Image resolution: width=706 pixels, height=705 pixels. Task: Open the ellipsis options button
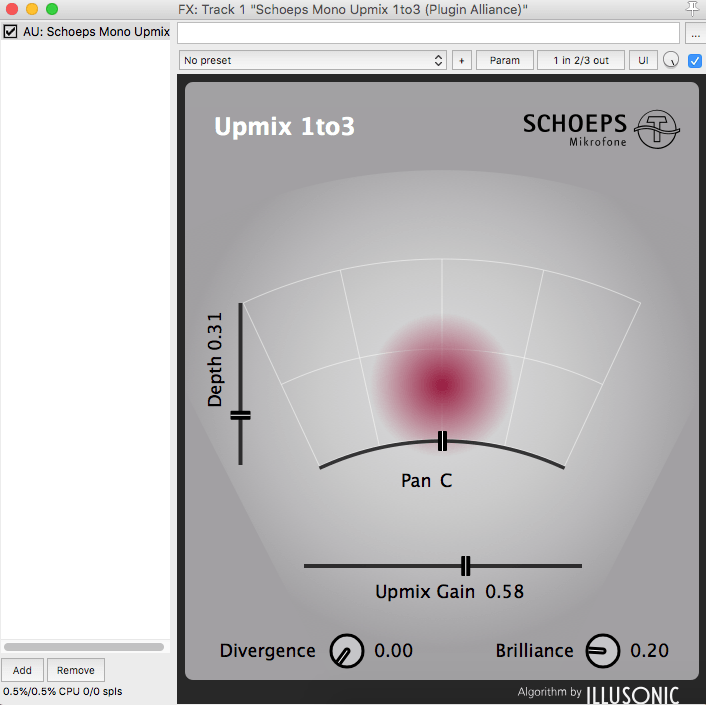click(695, 33)
